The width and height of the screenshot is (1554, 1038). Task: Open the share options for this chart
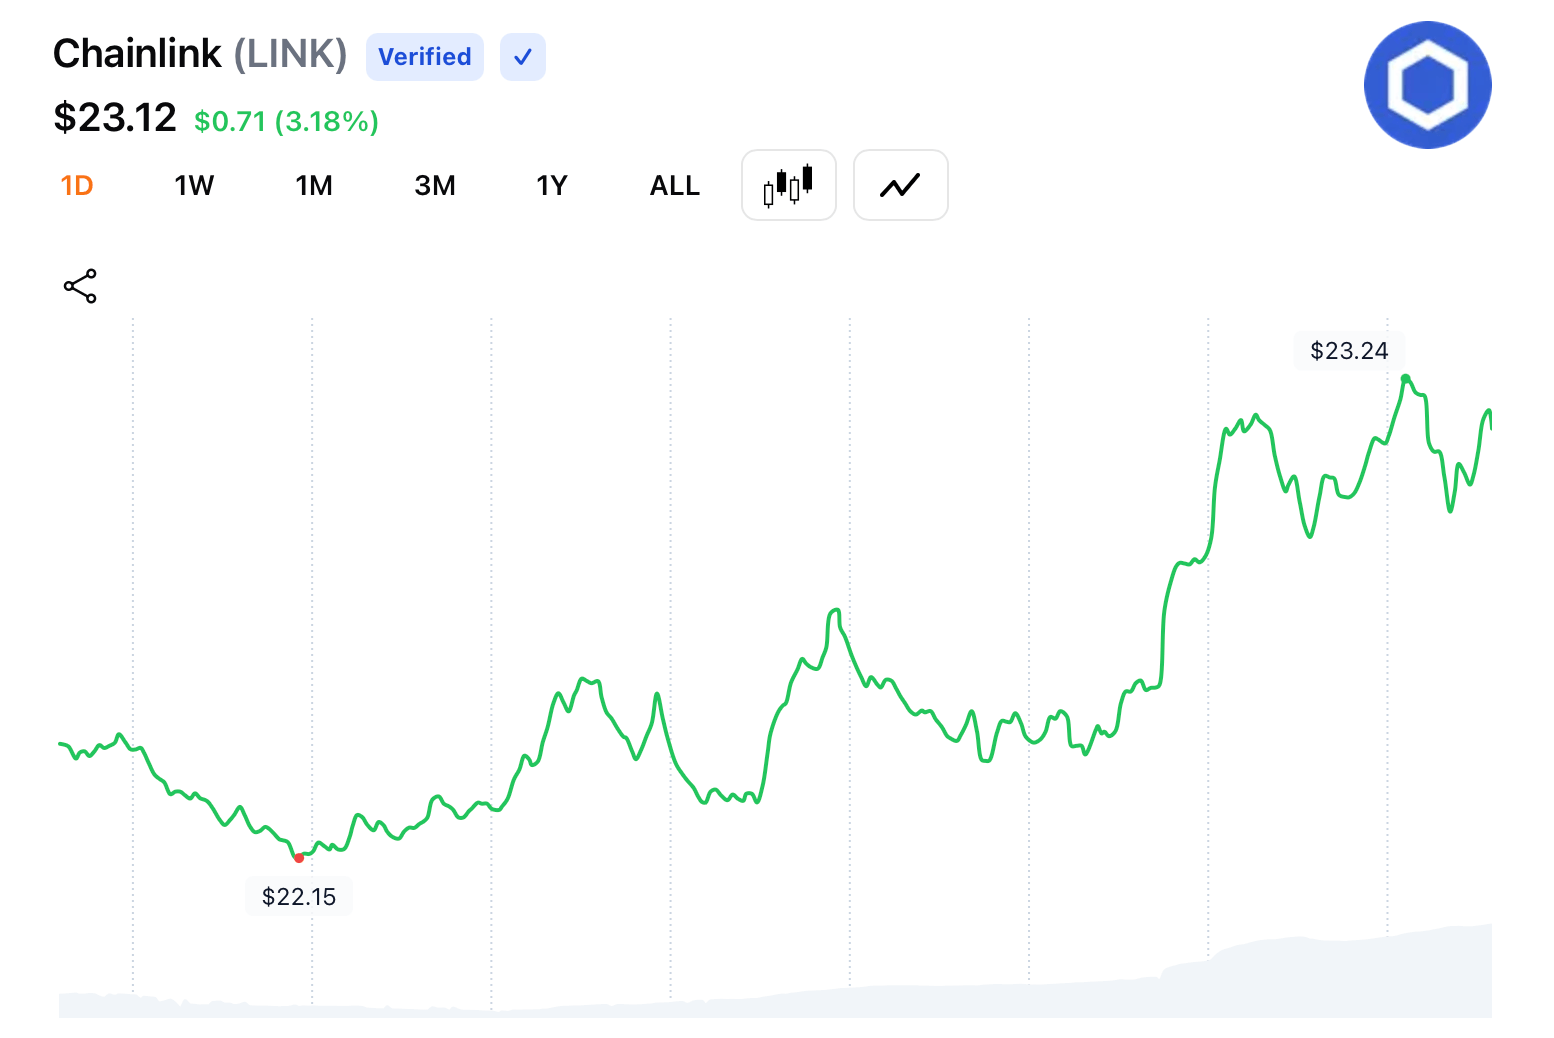tap(79, 286)
